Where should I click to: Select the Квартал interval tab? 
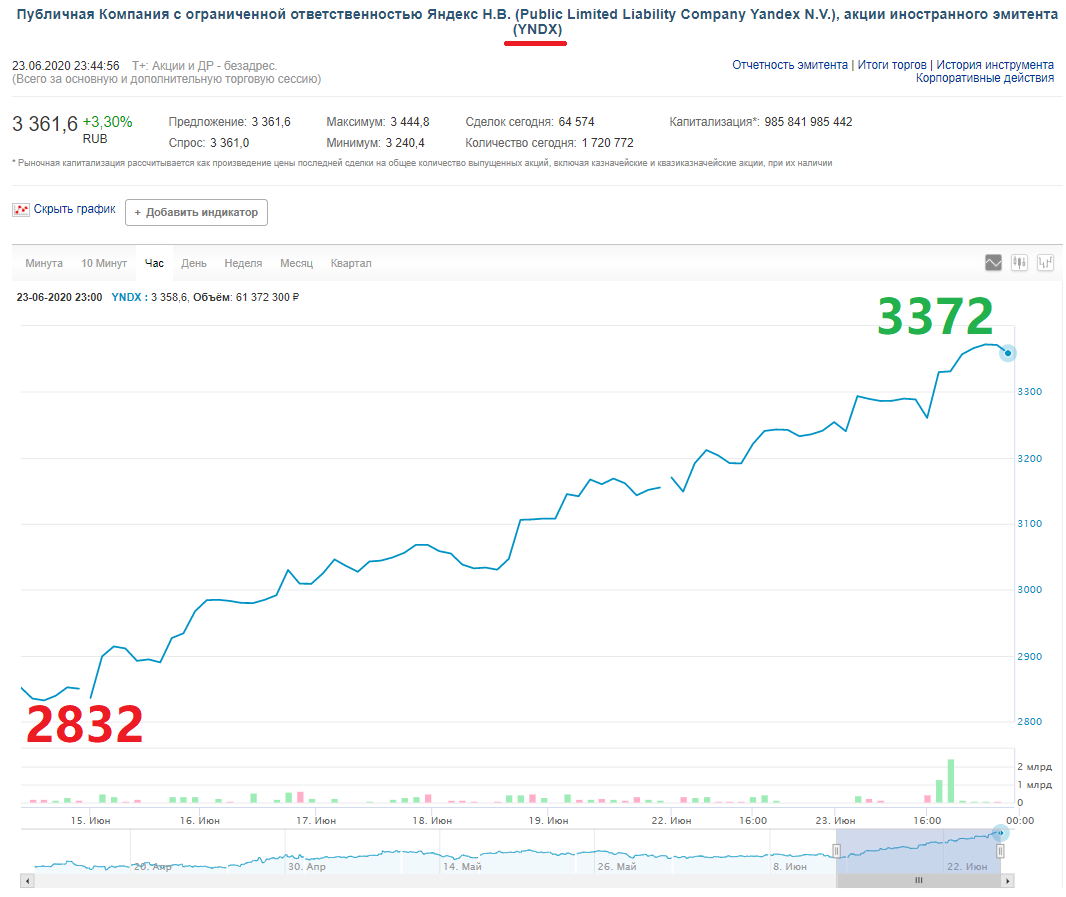pyautogui.click(x=351, y=263)
